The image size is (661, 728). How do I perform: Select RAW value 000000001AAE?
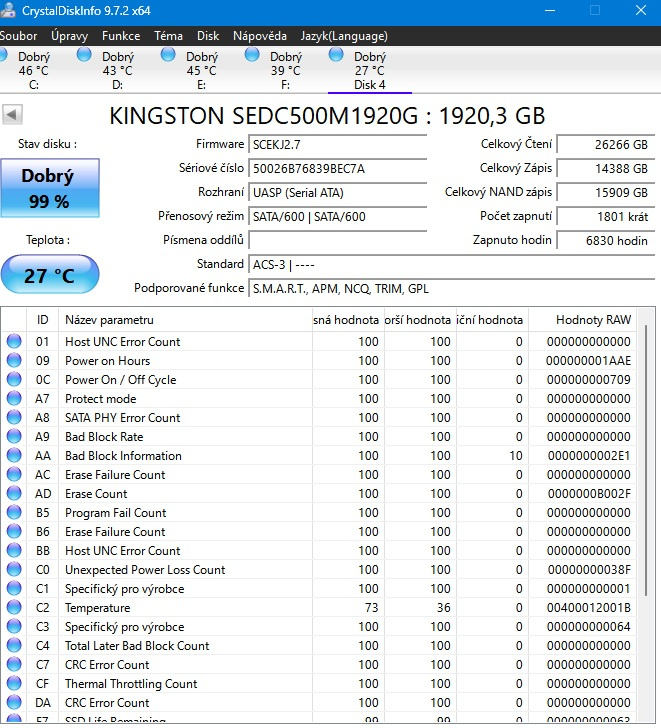tap(588, 361)
